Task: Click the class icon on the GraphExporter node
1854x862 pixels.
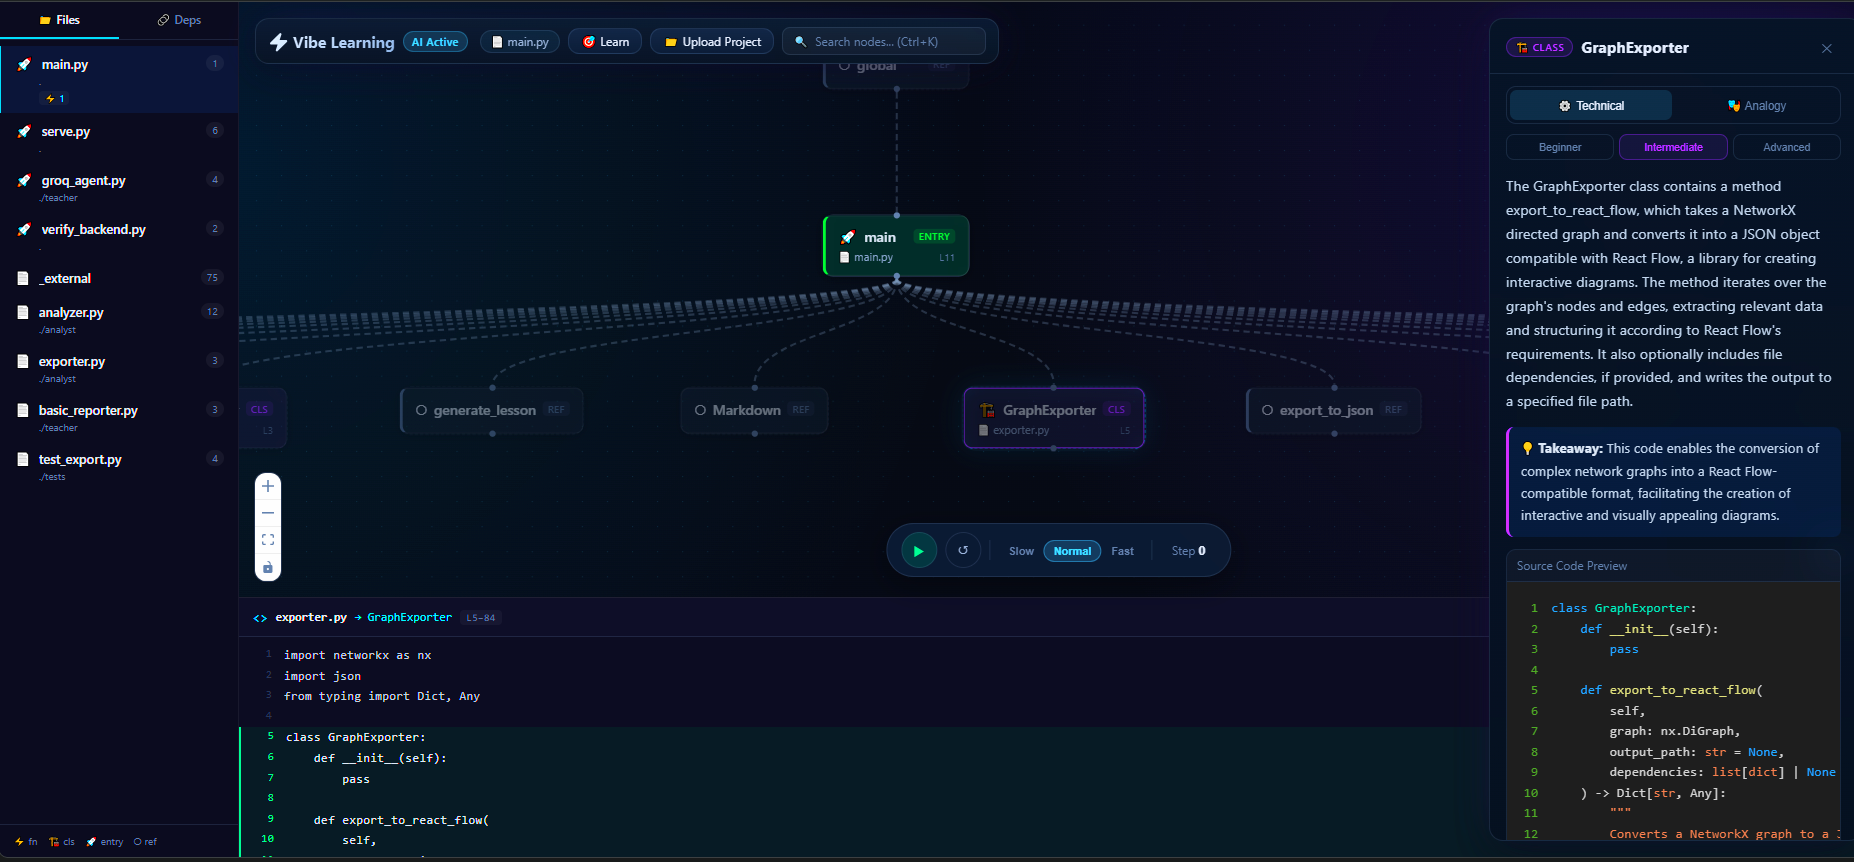Action: 987,410
